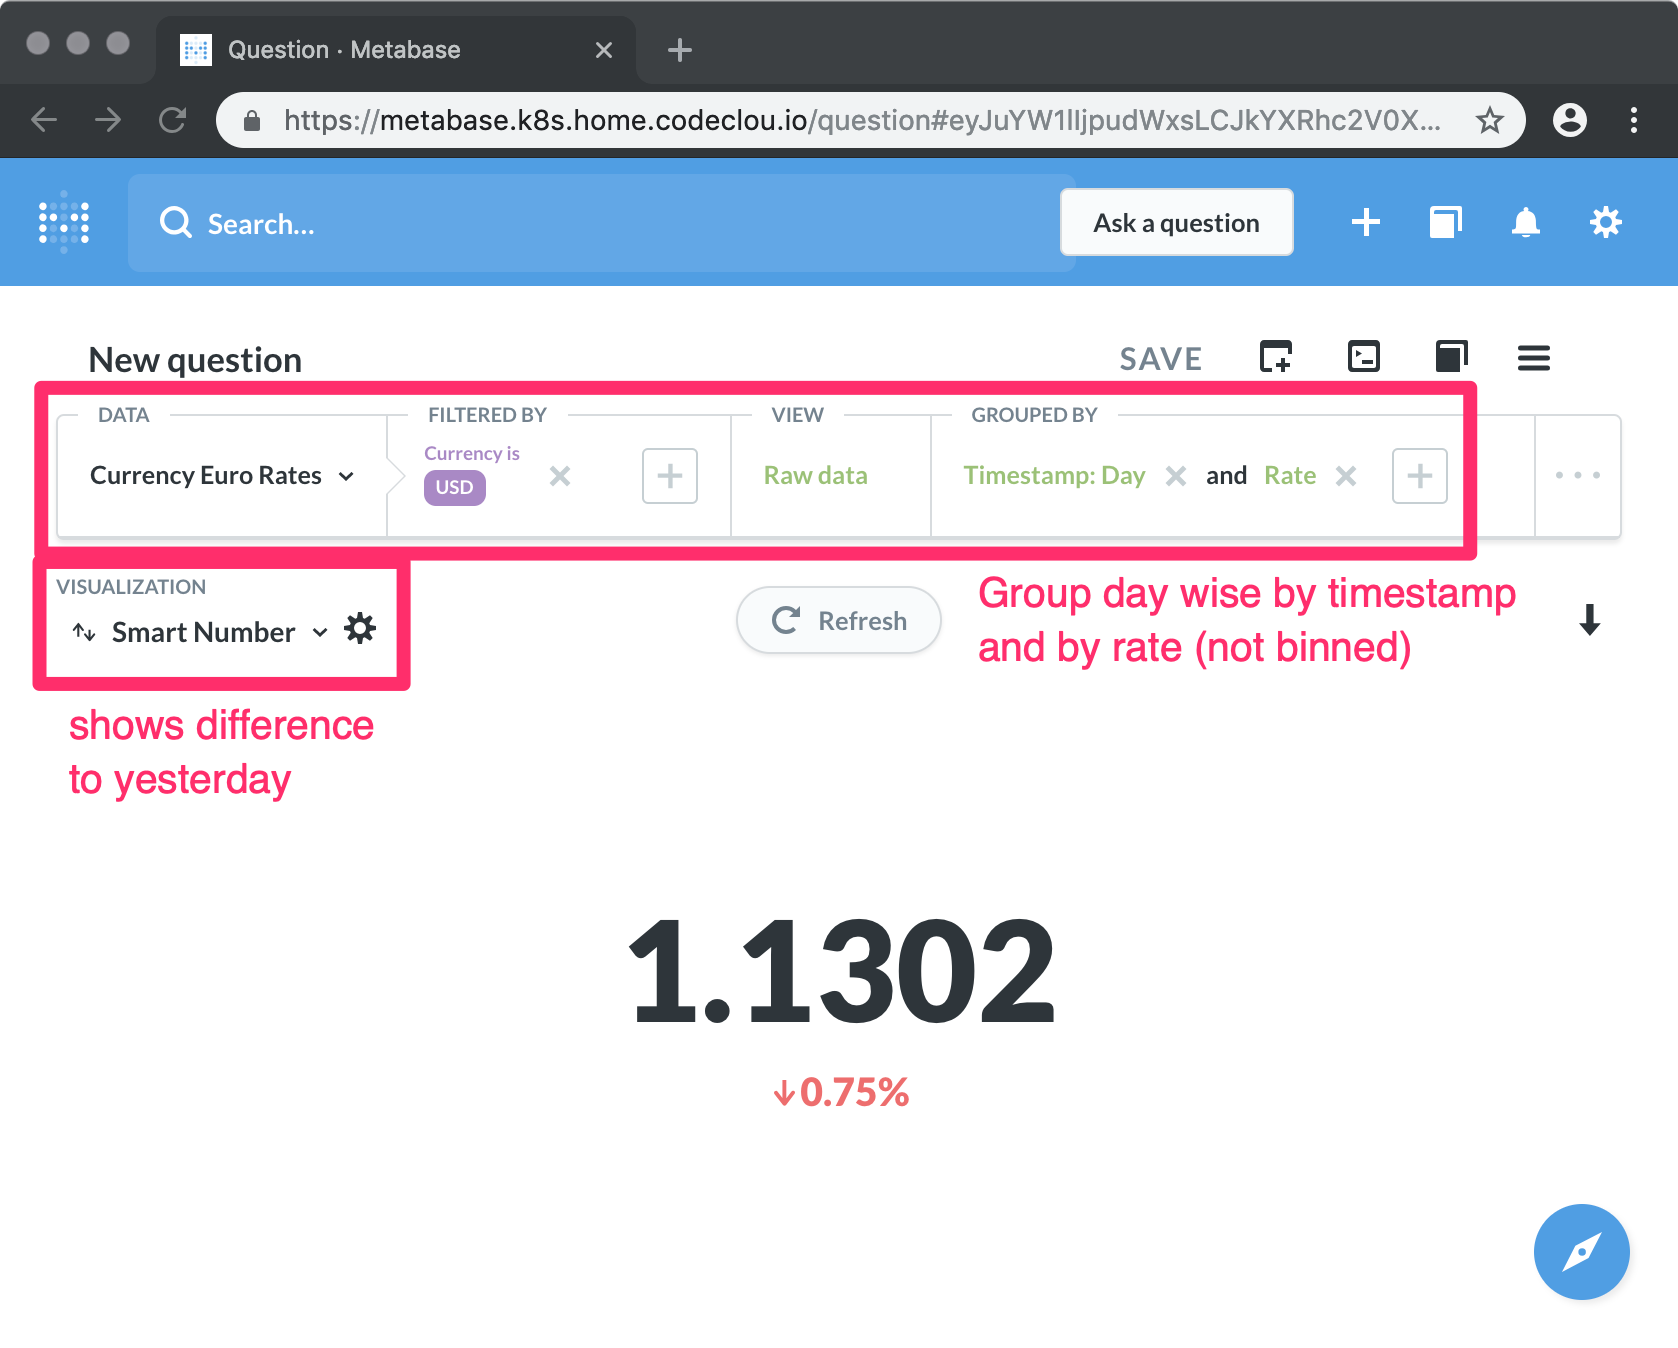Open the admin settings gear in the navbar

1605,222
